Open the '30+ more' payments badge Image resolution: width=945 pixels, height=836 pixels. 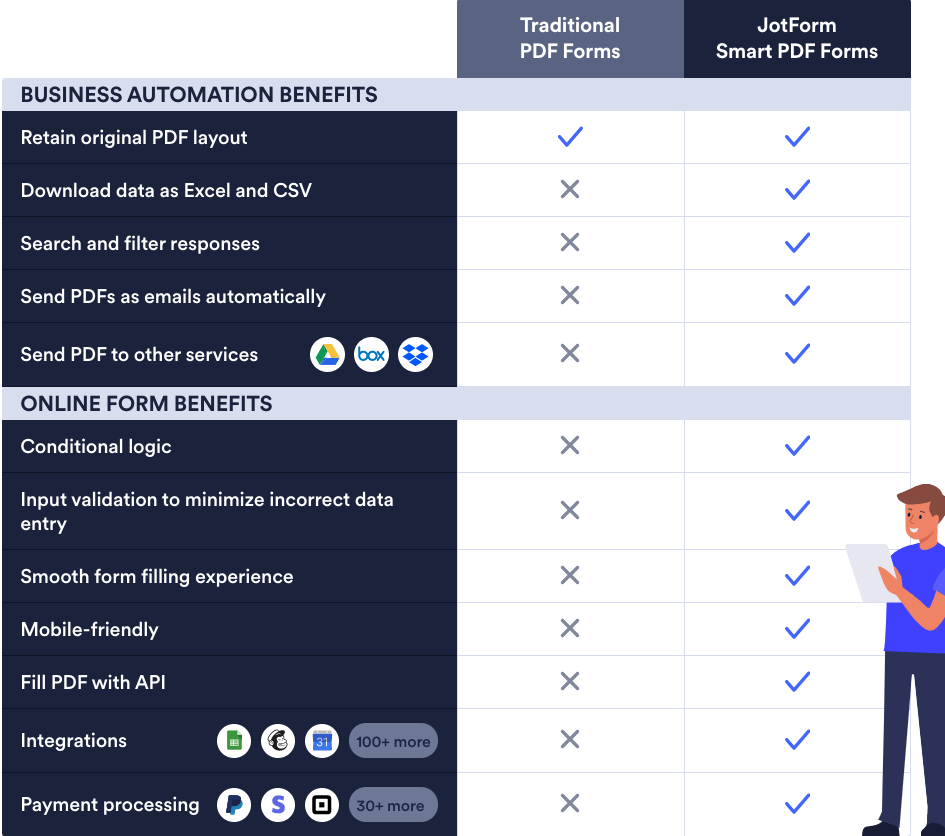[390, 805]
